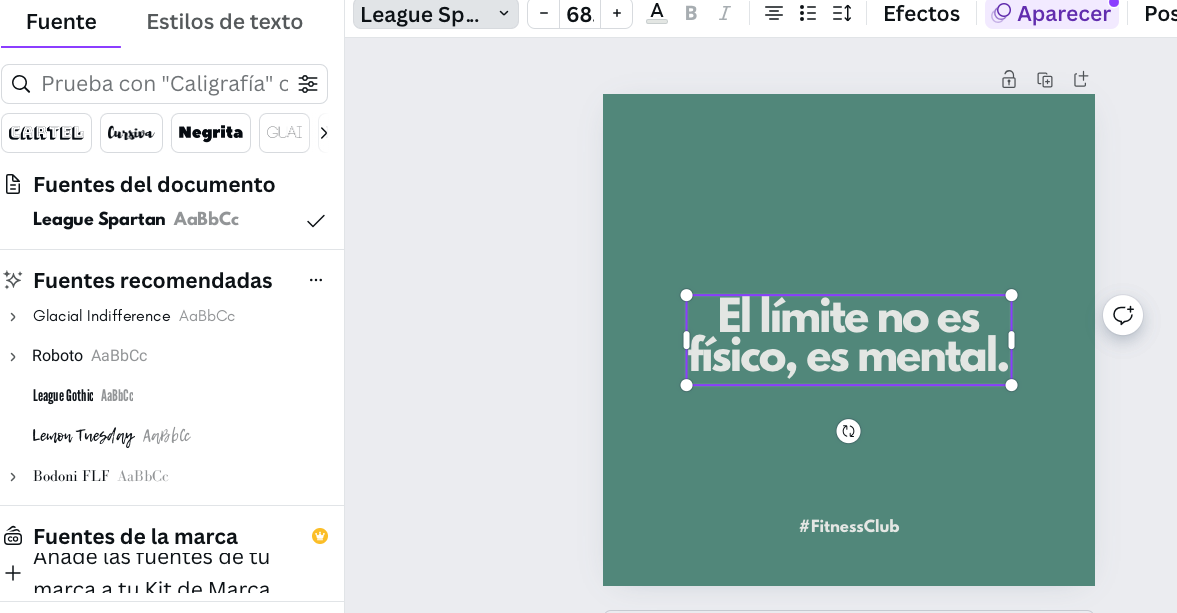Choose the Glacial Indifference font
The height and width of the screenshot is (613, 1177).
134,316
